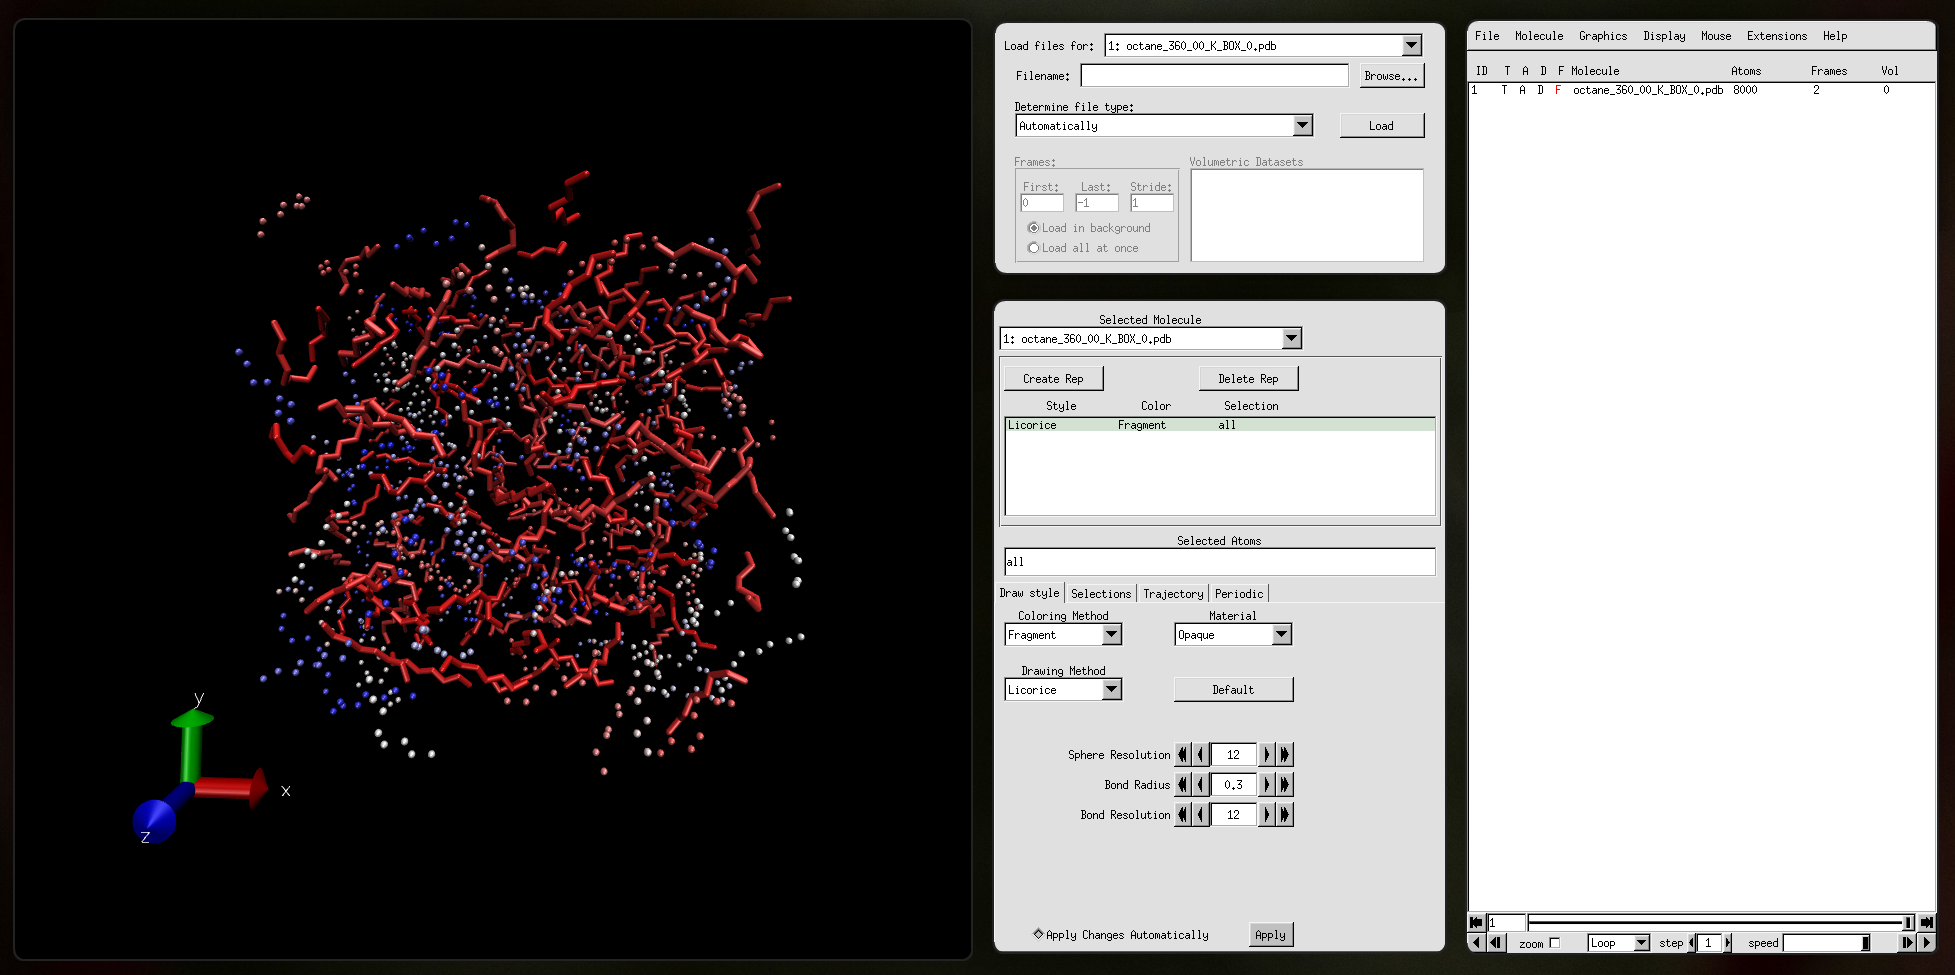Expand the Material dropdown showing Opaque

(1281, 635)
